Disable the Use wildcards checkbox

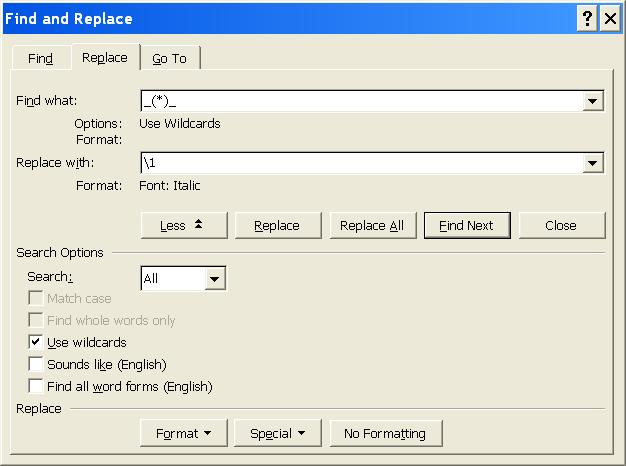click(x=37, y=342)
